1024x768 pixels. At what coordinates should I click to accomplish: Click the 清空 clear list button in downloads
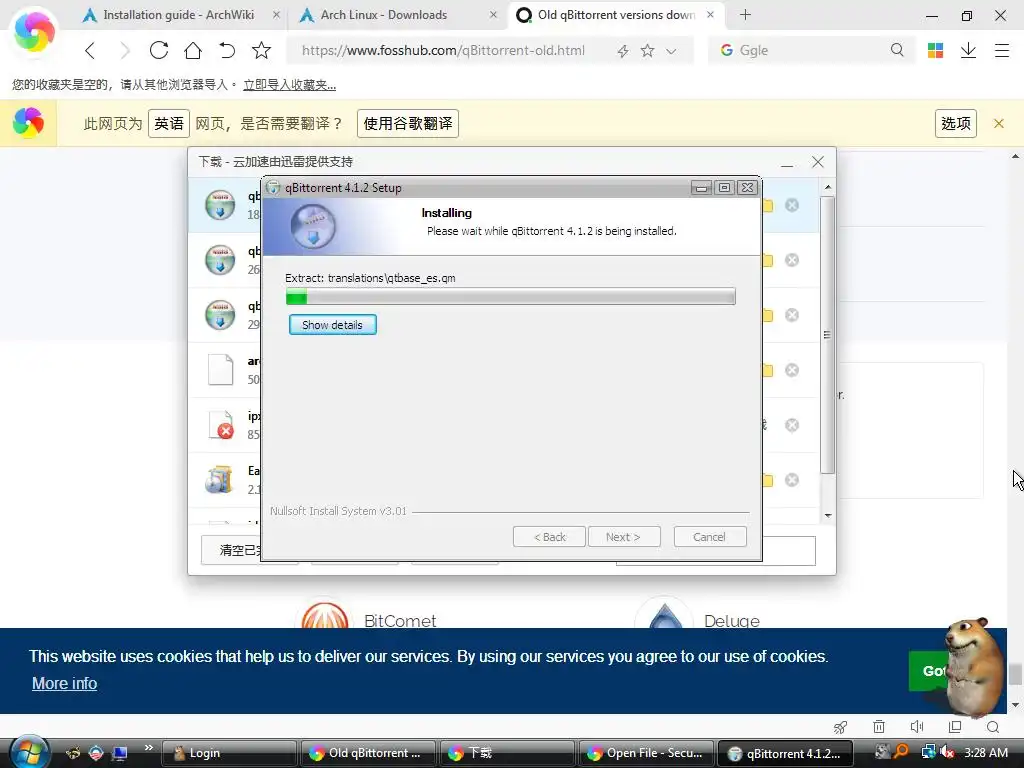tap(231, 550)
